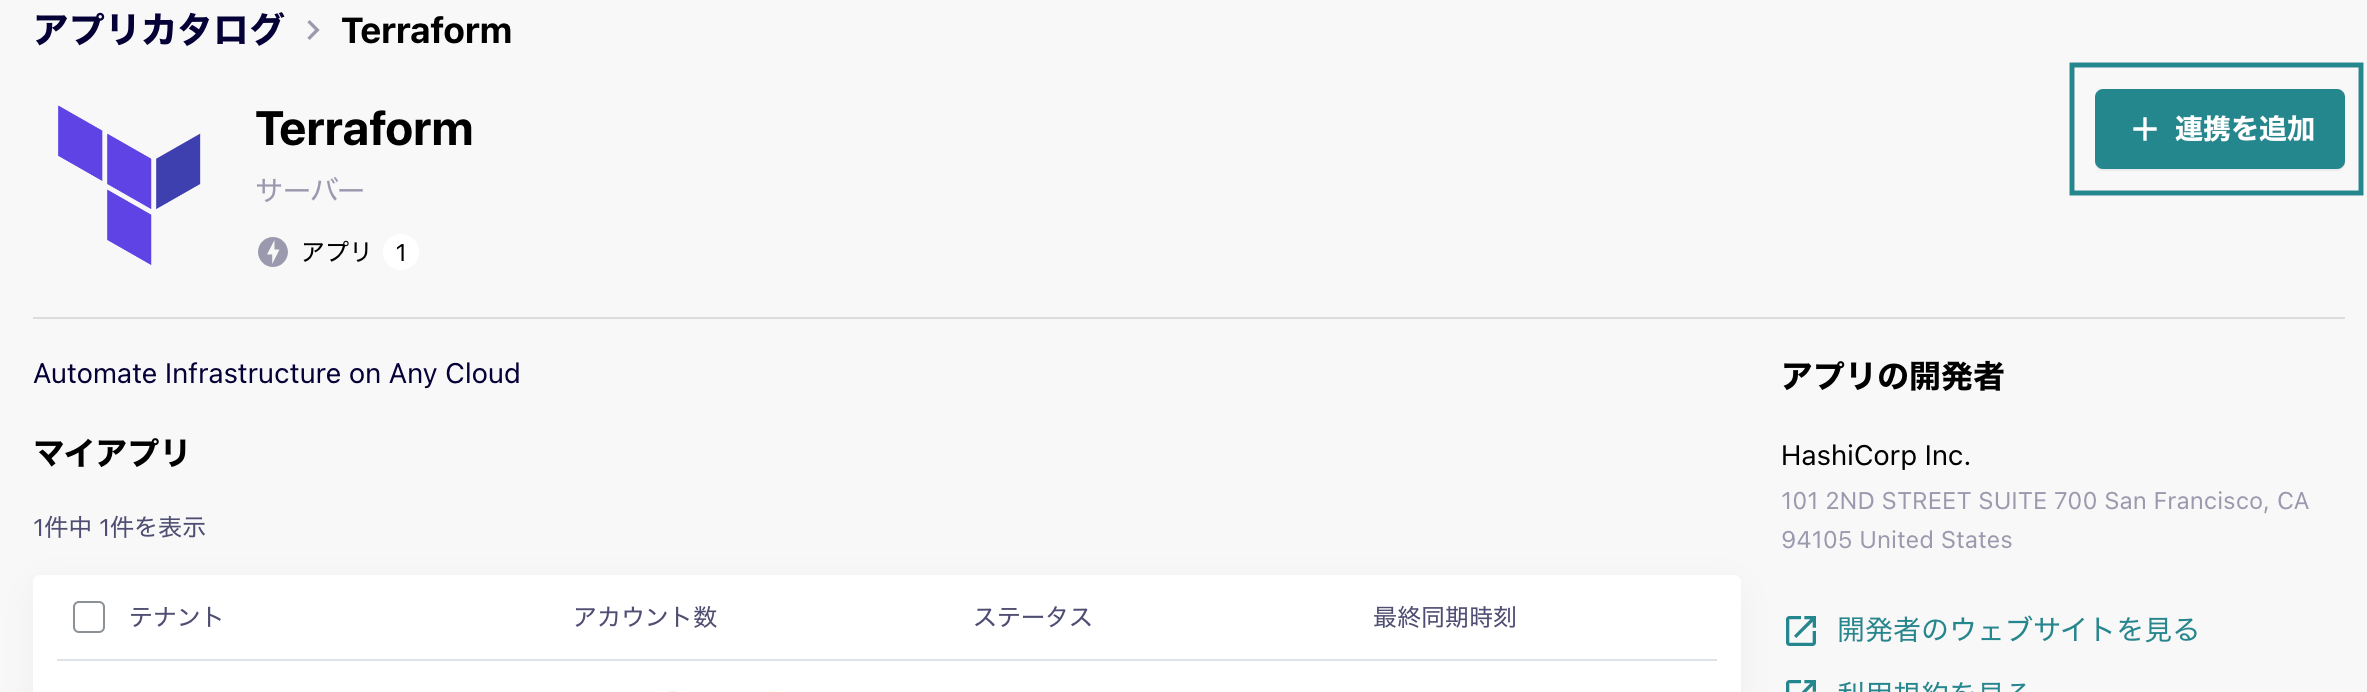Click the Terraform breadcrumb item
Screen dimensions: 2367x692
pyautogui.click(x=427, y=30)
